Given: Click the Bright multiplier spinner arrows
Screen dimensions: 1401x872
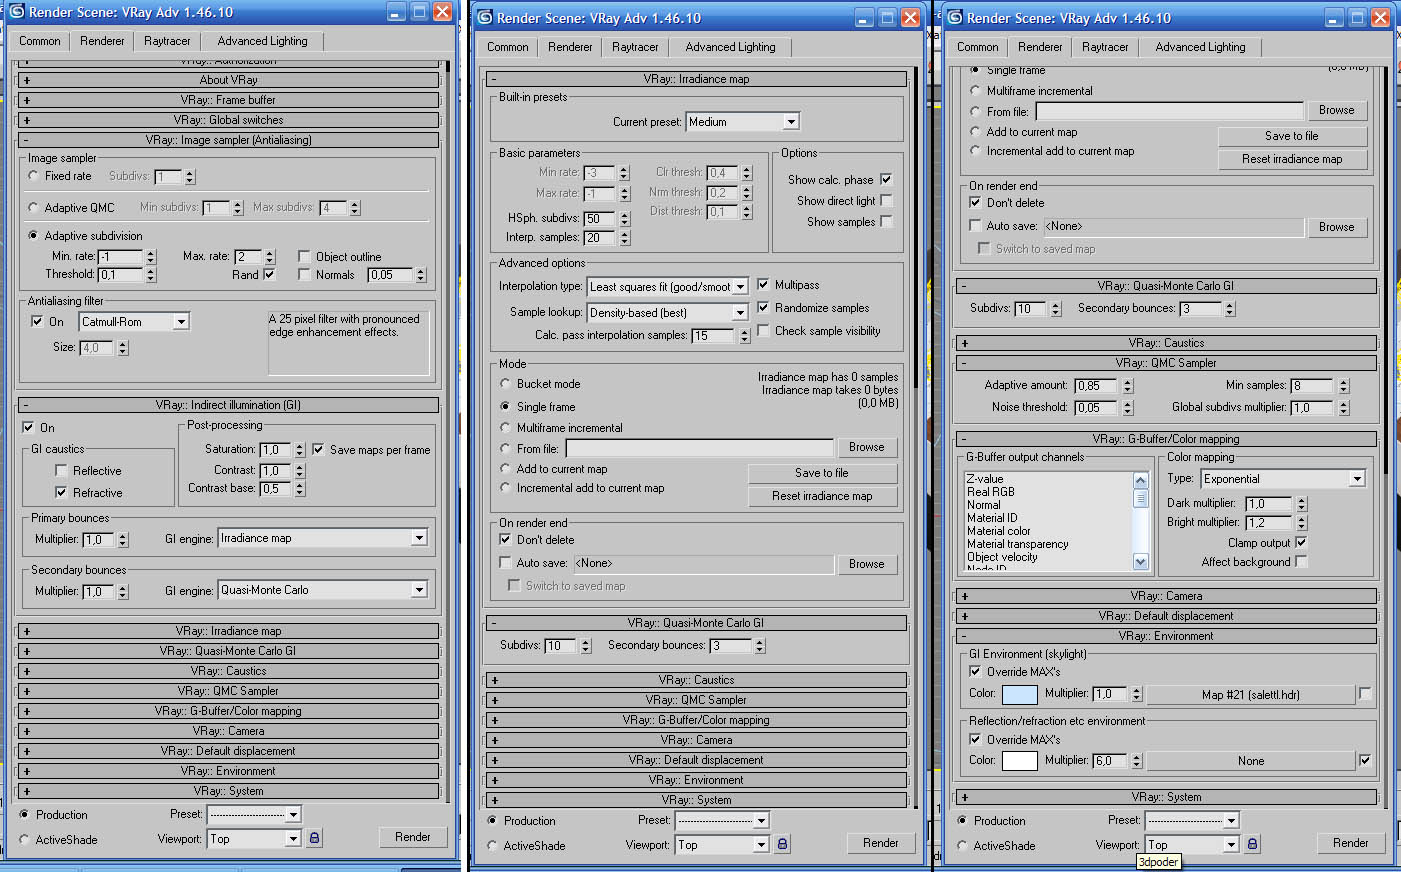Looking at the screenshot, I should pyautogui.click(x=1301, y=523).
